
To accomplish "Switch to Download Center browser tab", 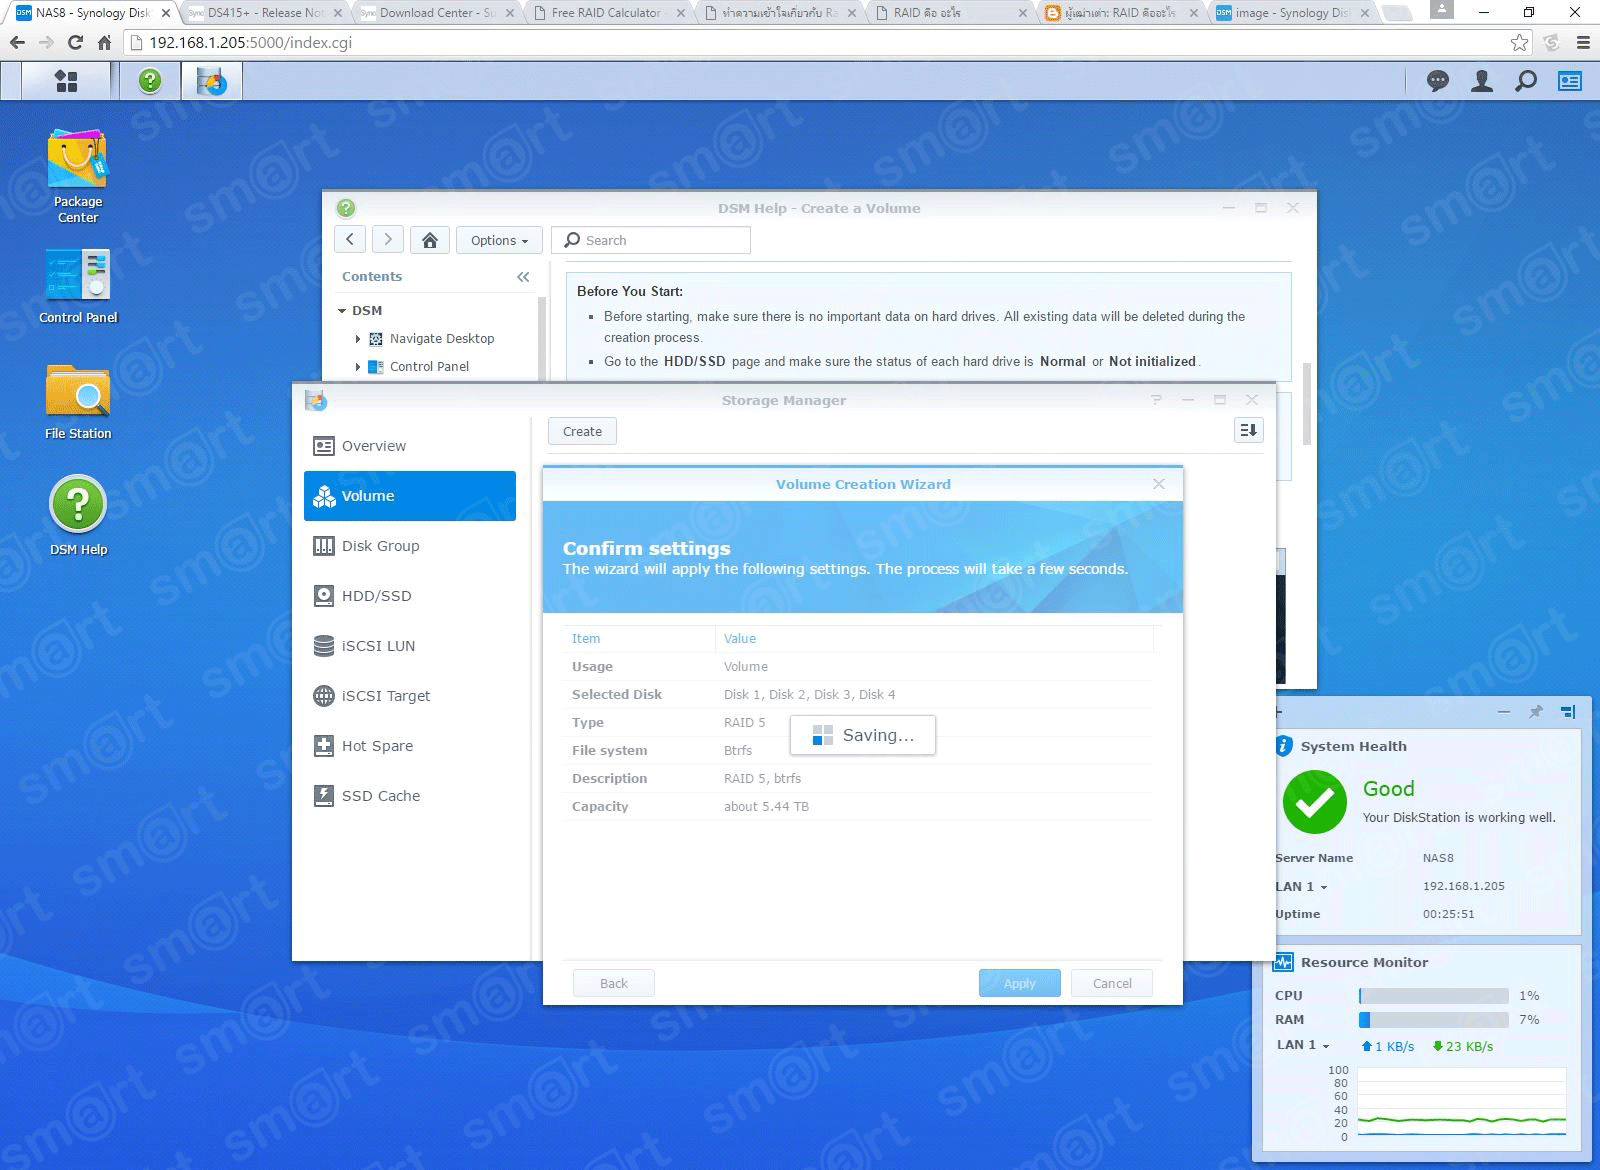I will coord(437,13).
